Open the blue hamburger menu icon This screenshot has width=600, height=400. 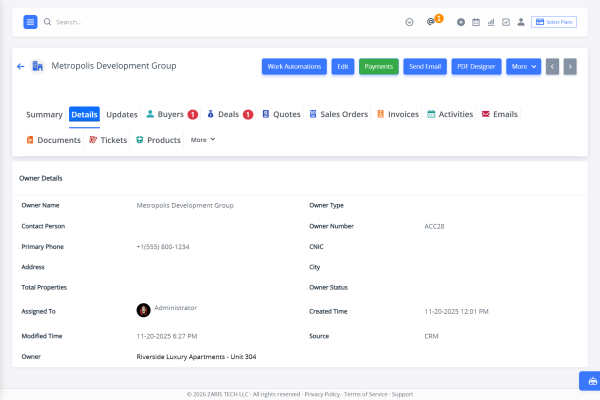(x=30, y=22)
